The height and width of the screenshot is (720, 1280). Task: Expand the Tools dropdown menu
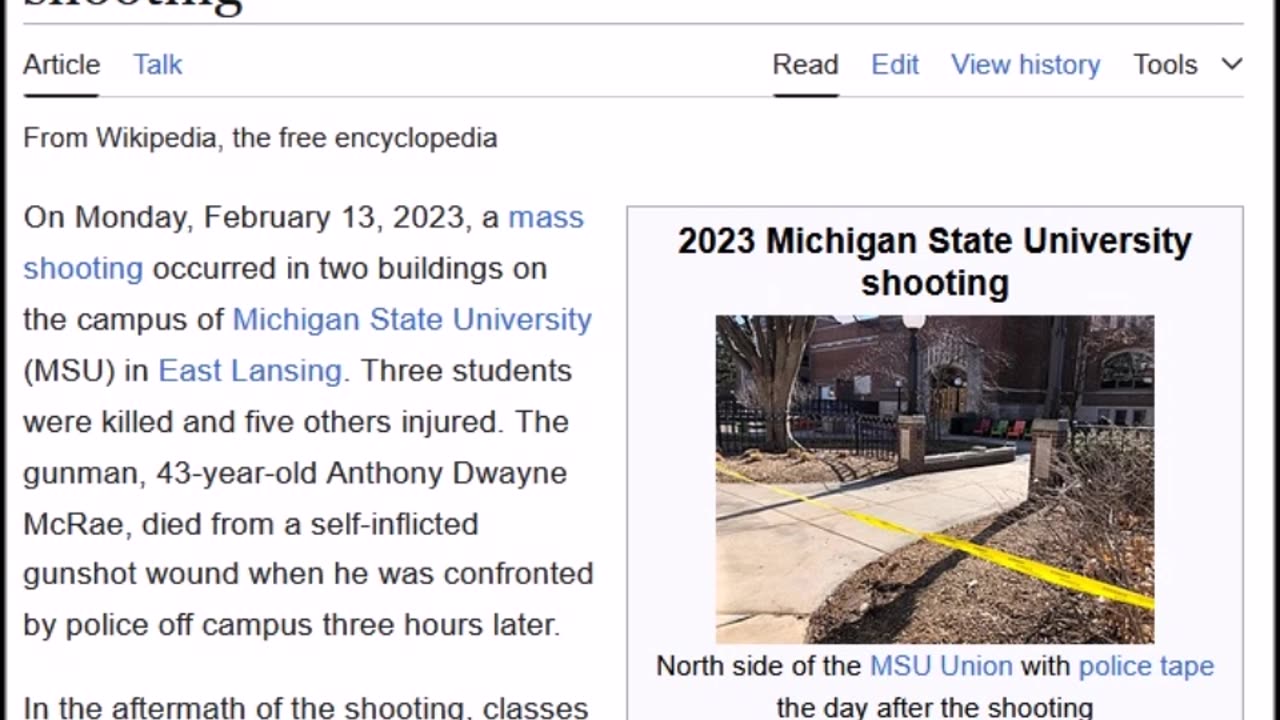point(1188,65)
